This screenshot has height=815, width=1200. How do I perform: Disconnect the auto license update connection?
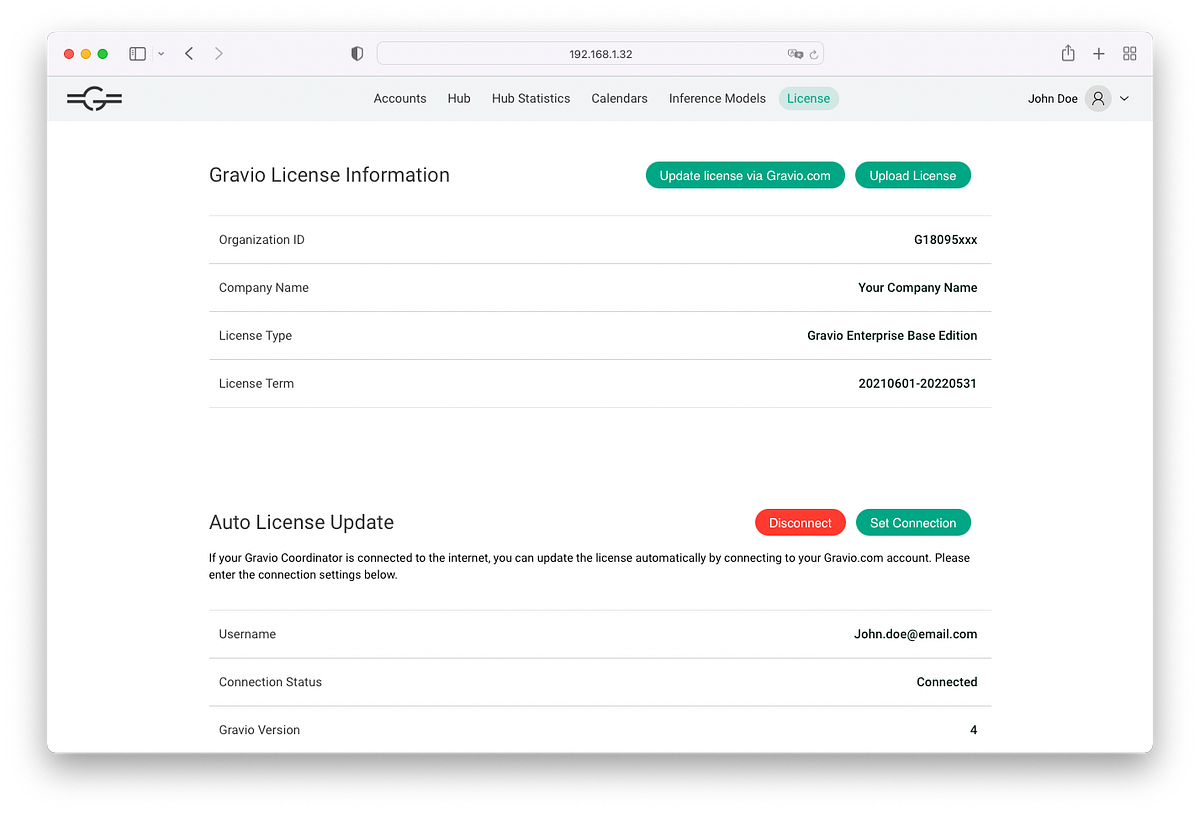pos(800,522)
